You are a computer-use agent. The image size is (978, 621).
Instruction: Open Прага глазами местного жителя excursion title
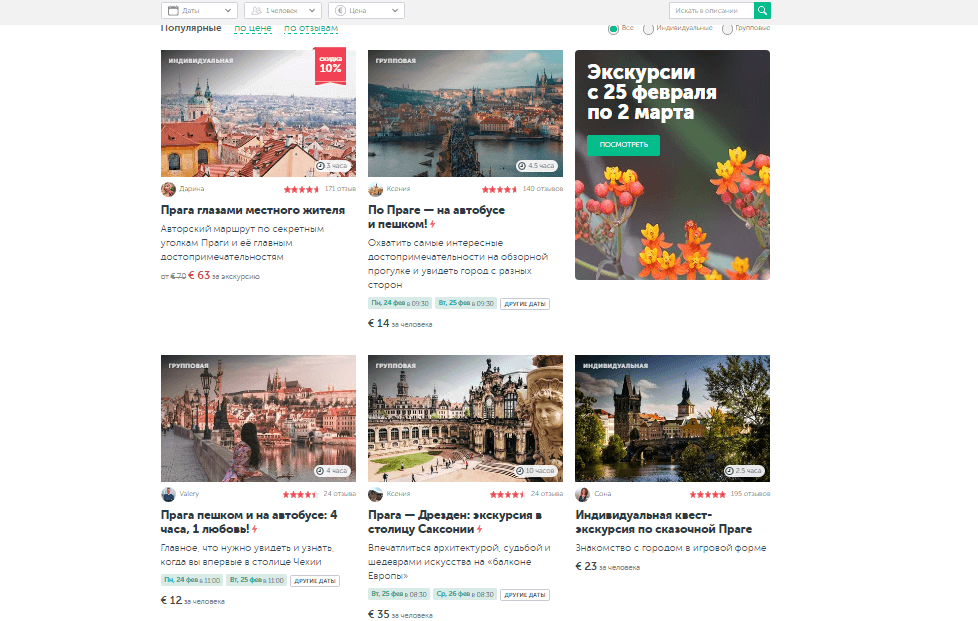tap(252, 211)
